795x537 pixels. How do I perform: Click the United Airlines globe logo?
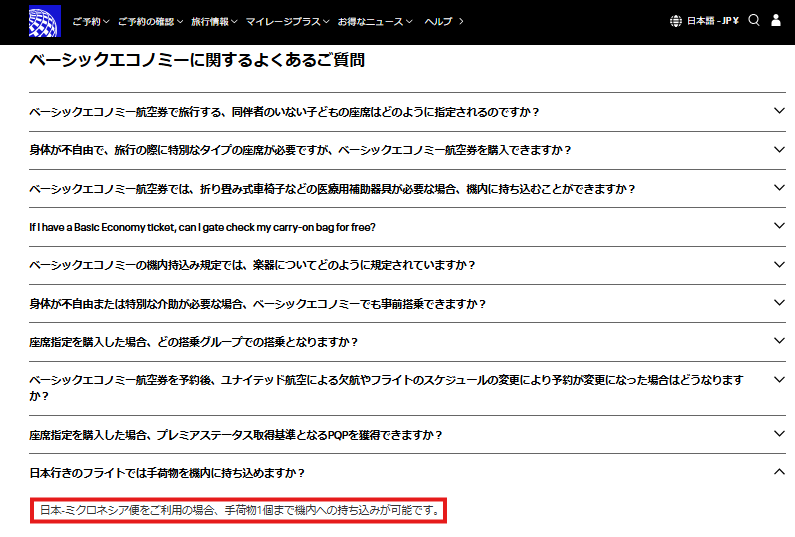[45, 21]
